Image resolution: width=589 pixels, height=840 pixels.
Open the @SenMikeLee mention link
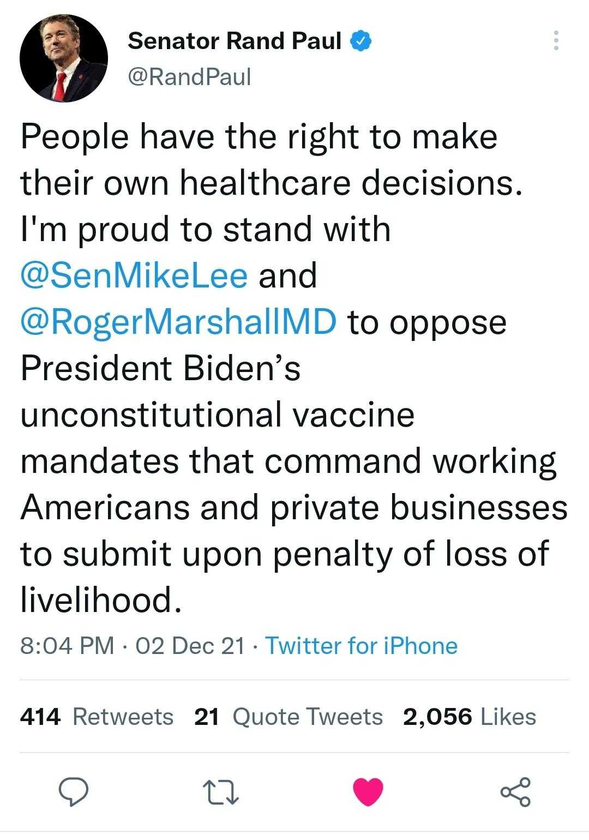coord(134,275)
